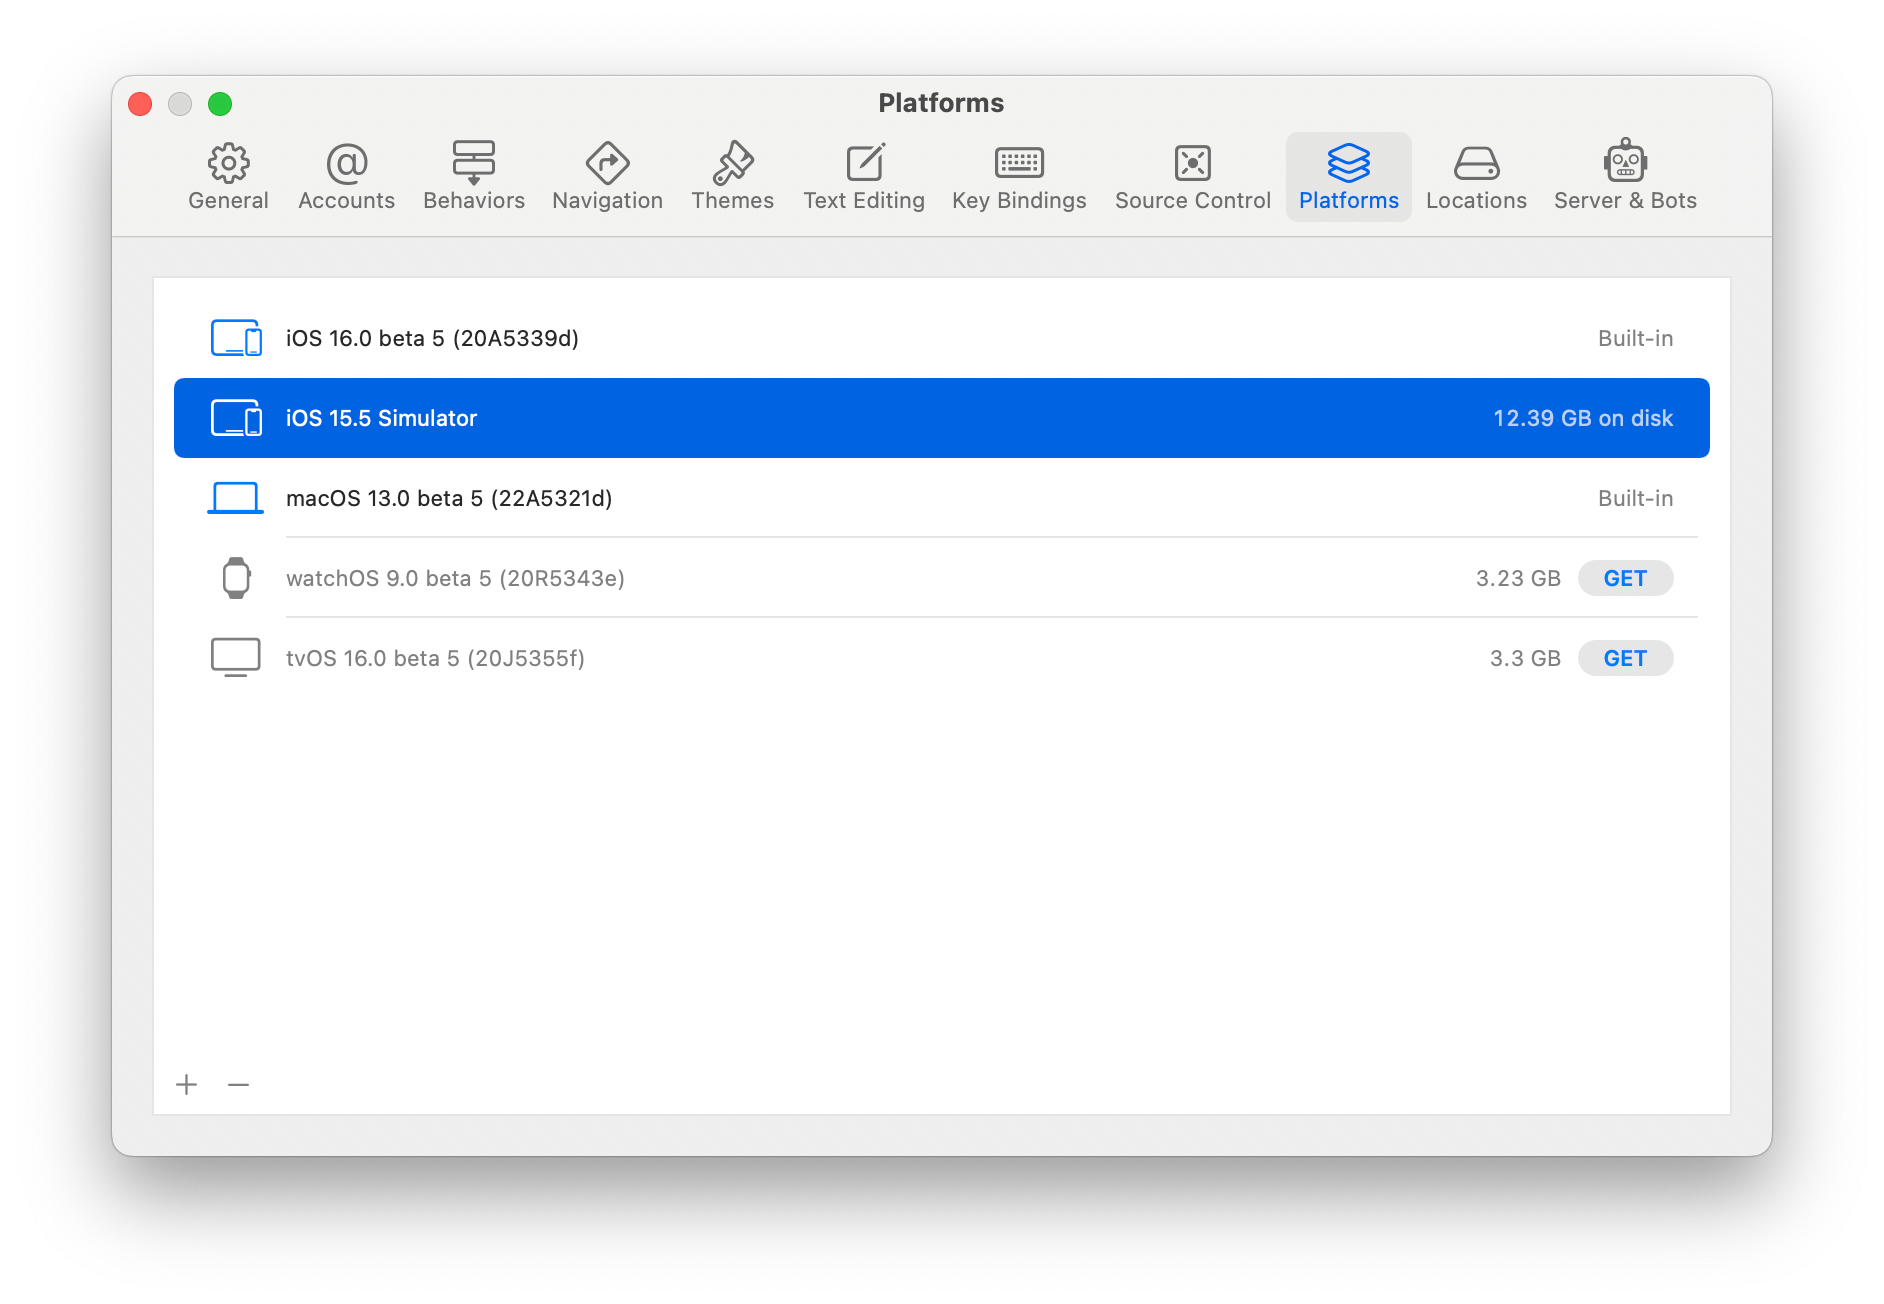This screenshot has width=1884, height=1304.
Task: Switch to the Themes tab label
Action: (733, 201)
